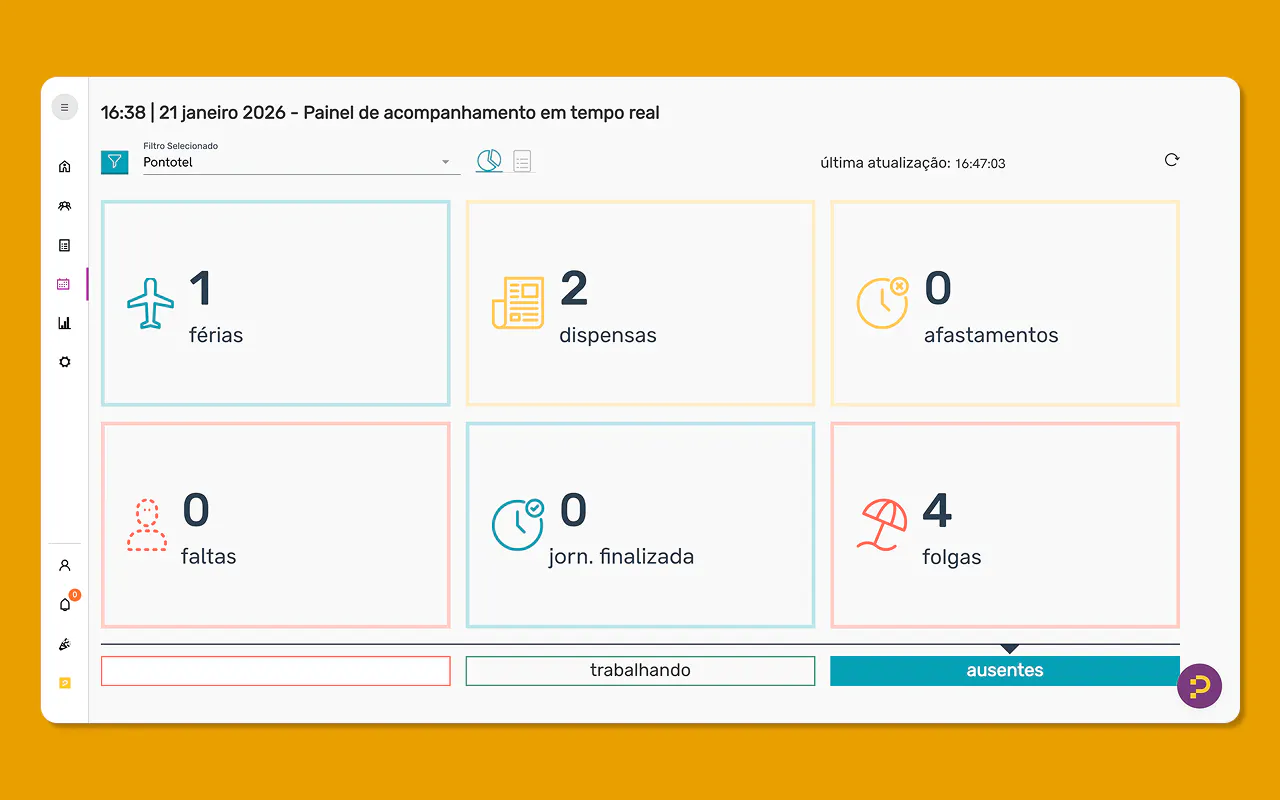Open the people group icon in the sidebar
The height and width of the screenshot is (800, 1280).
click(65, 206)
